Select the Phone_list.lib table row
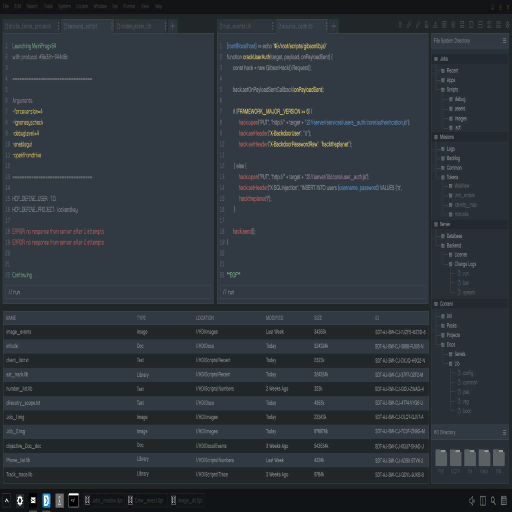 tap(216, 460)
